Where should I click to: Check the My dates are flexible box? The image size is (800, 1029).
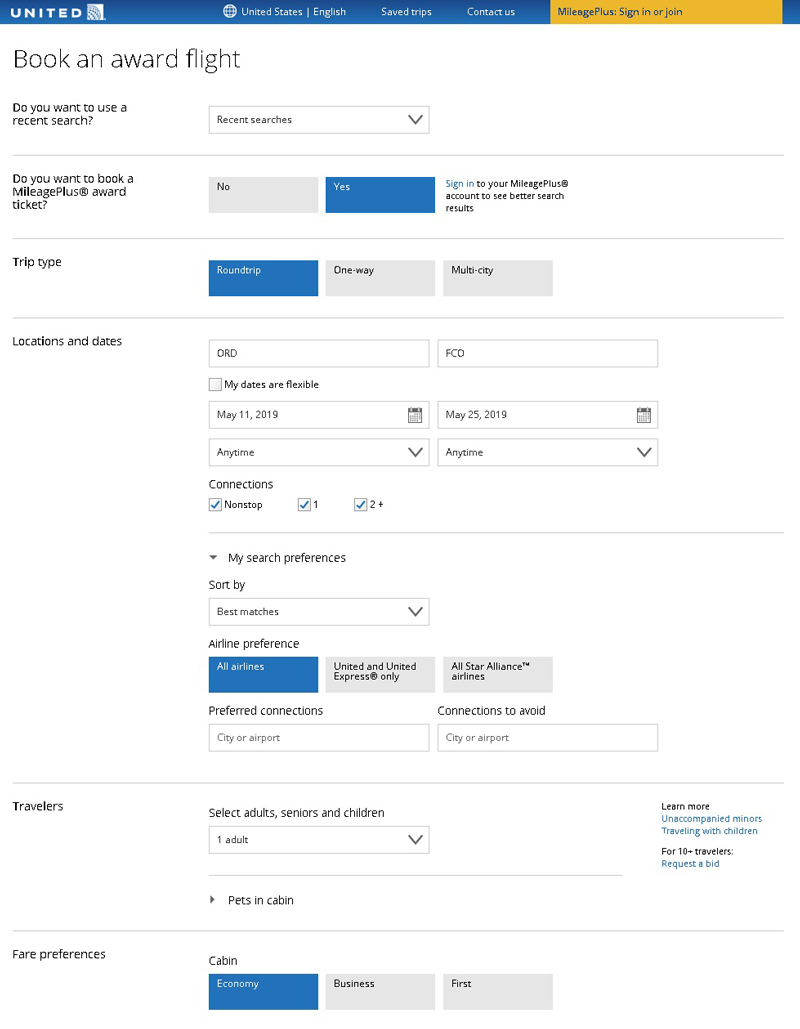(x=215, y=384)
